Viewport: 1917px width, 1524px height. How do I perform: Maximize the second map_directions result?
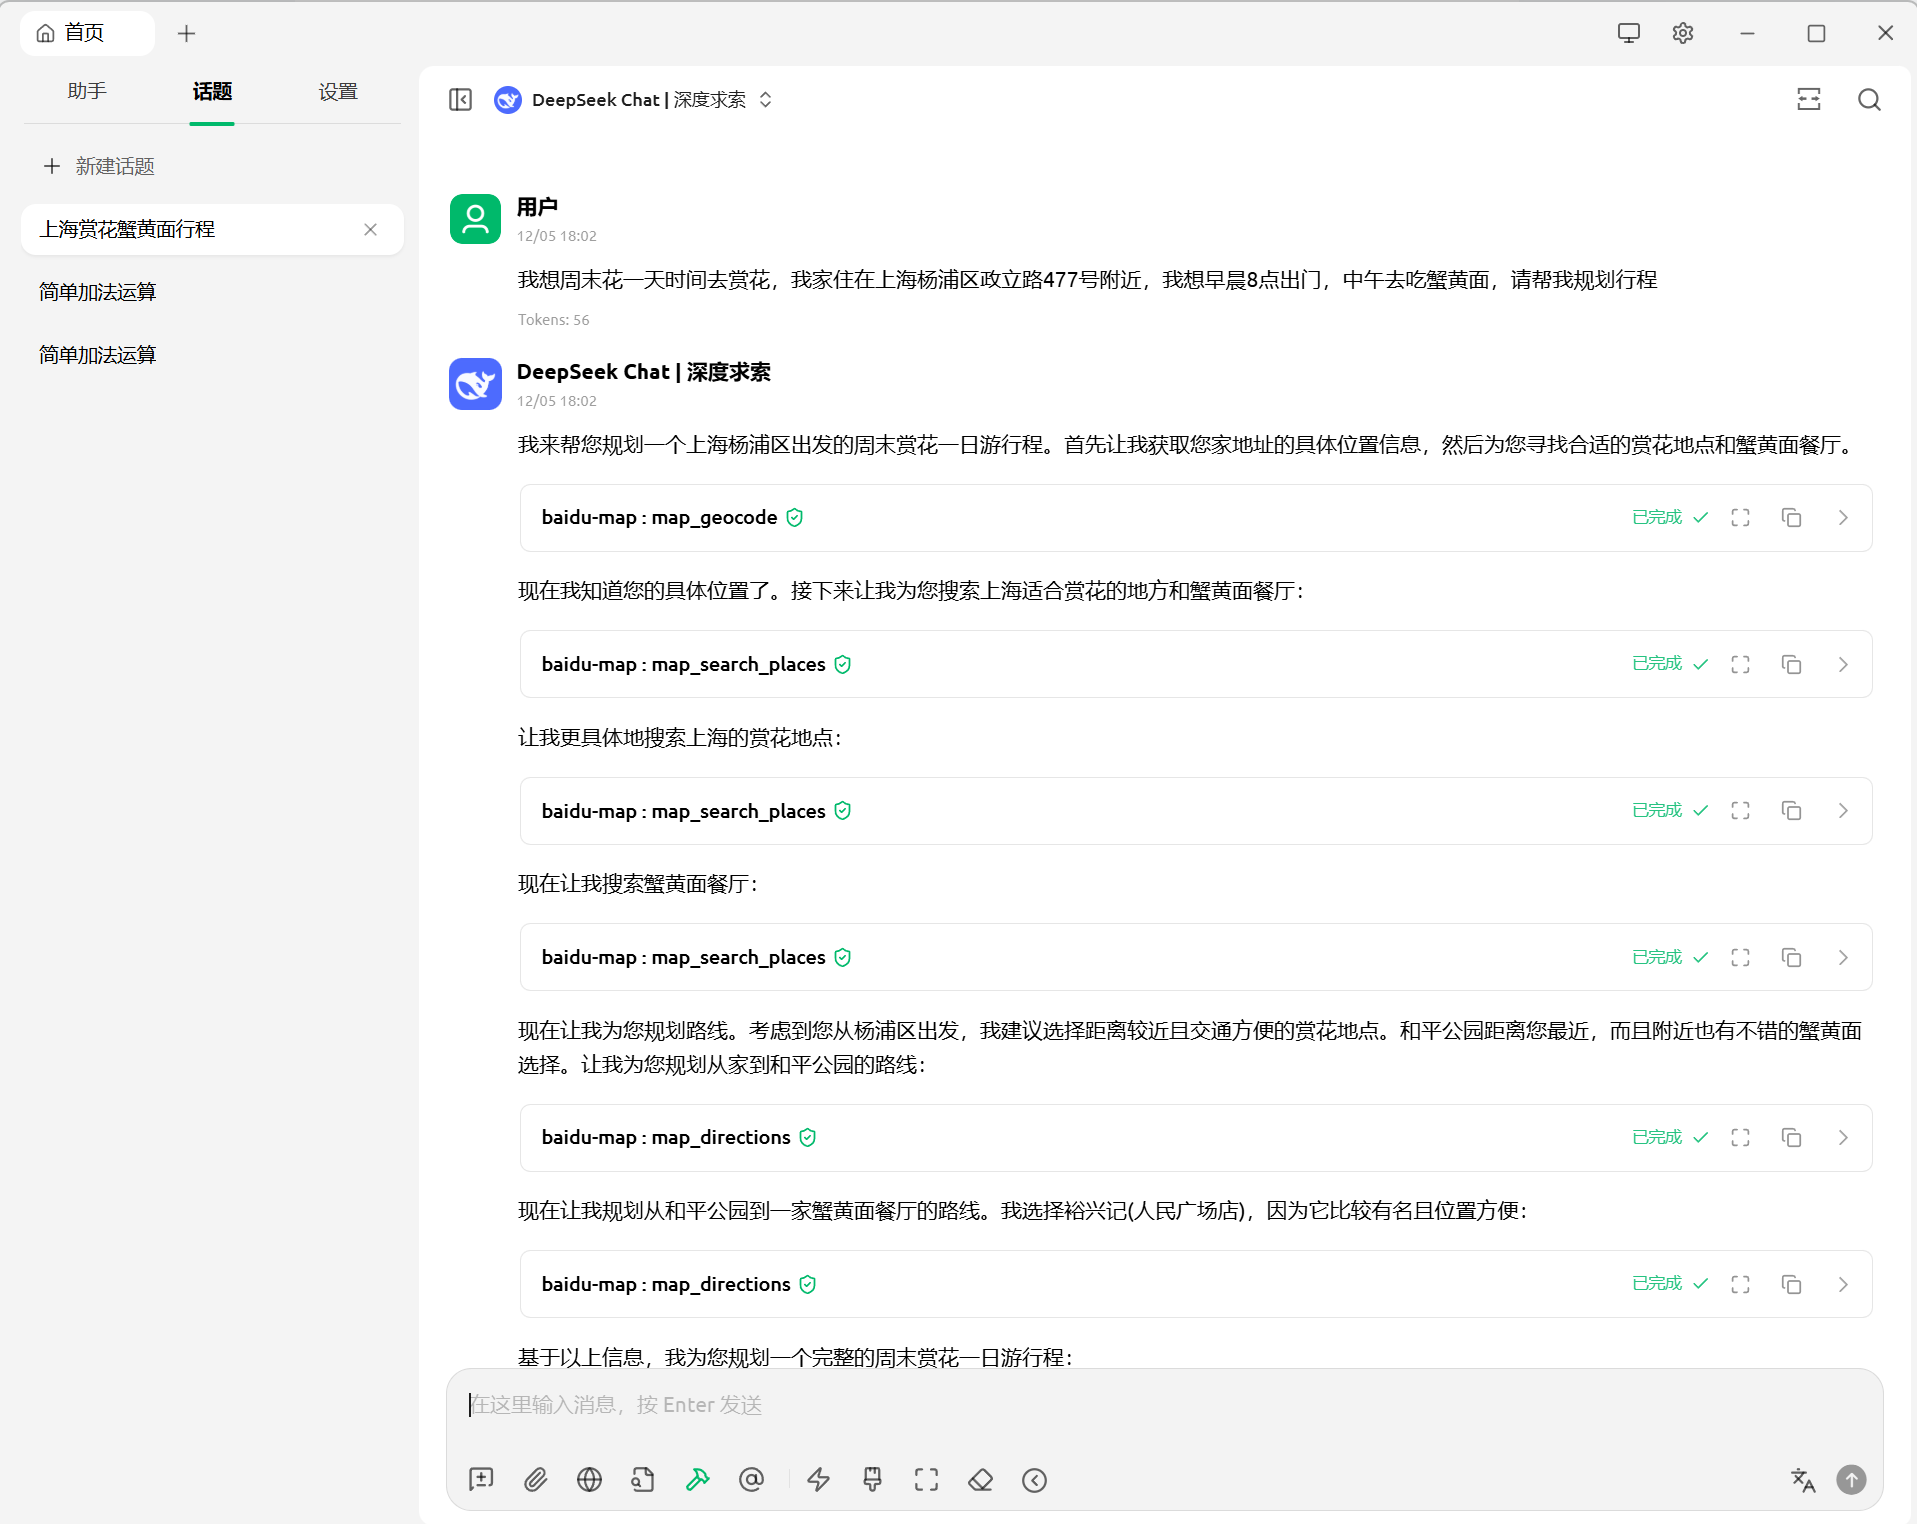click(x=1740, y=1285)
